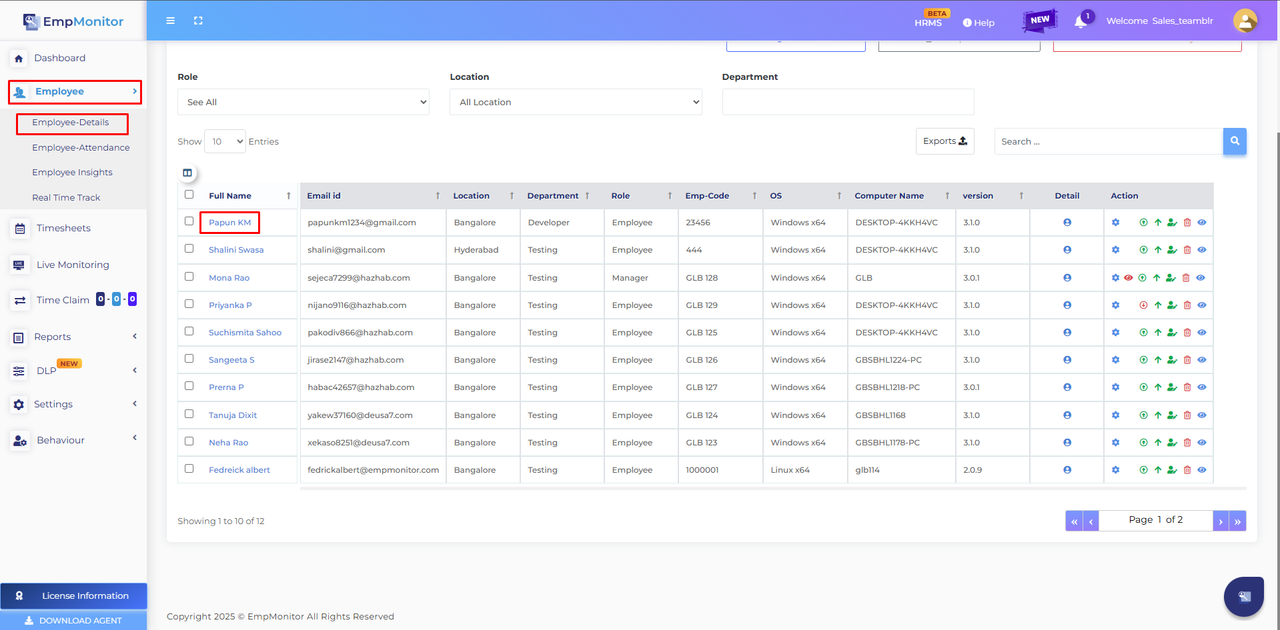Check the box for Shalini Swasa

click(189, 249)
